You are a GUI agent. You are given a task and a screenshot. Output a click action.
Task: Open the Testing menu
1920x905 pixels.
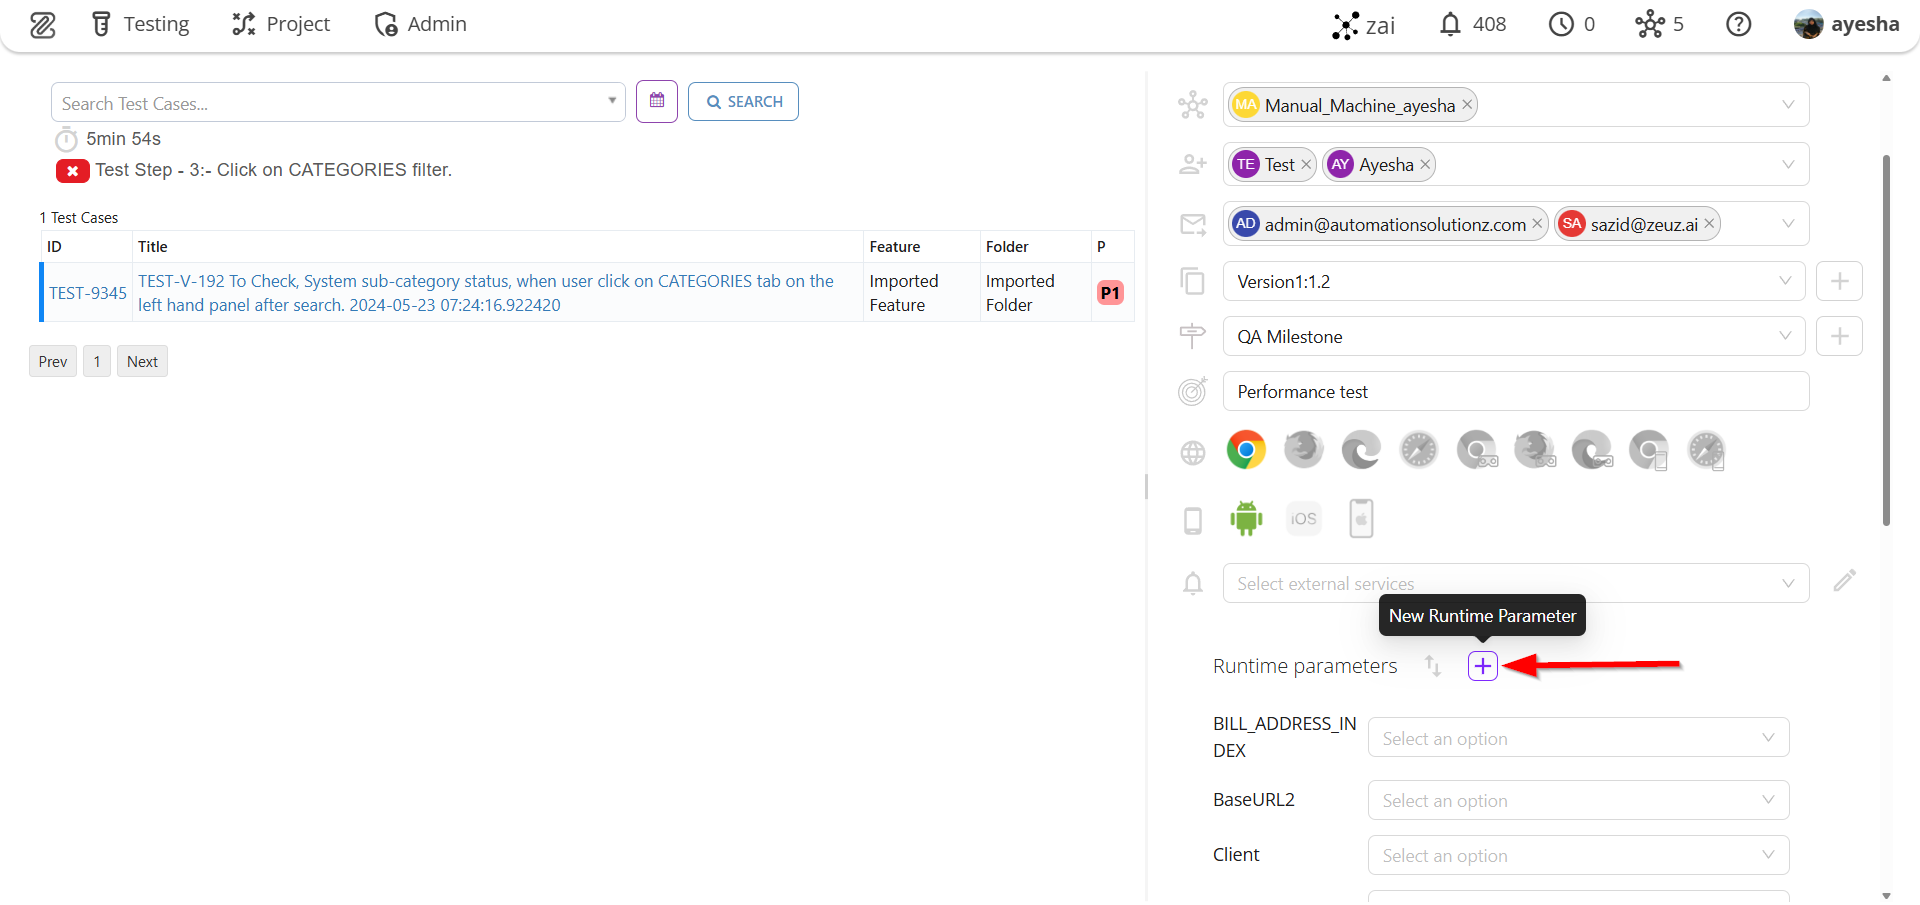click(140, 24)
